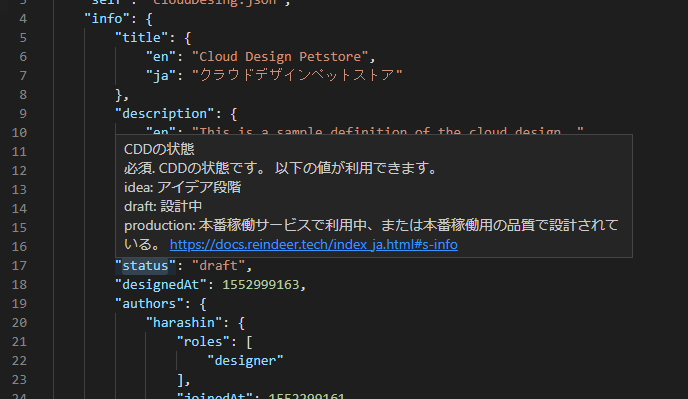Click the closing brace on line 8

click(x=118, y=95)
